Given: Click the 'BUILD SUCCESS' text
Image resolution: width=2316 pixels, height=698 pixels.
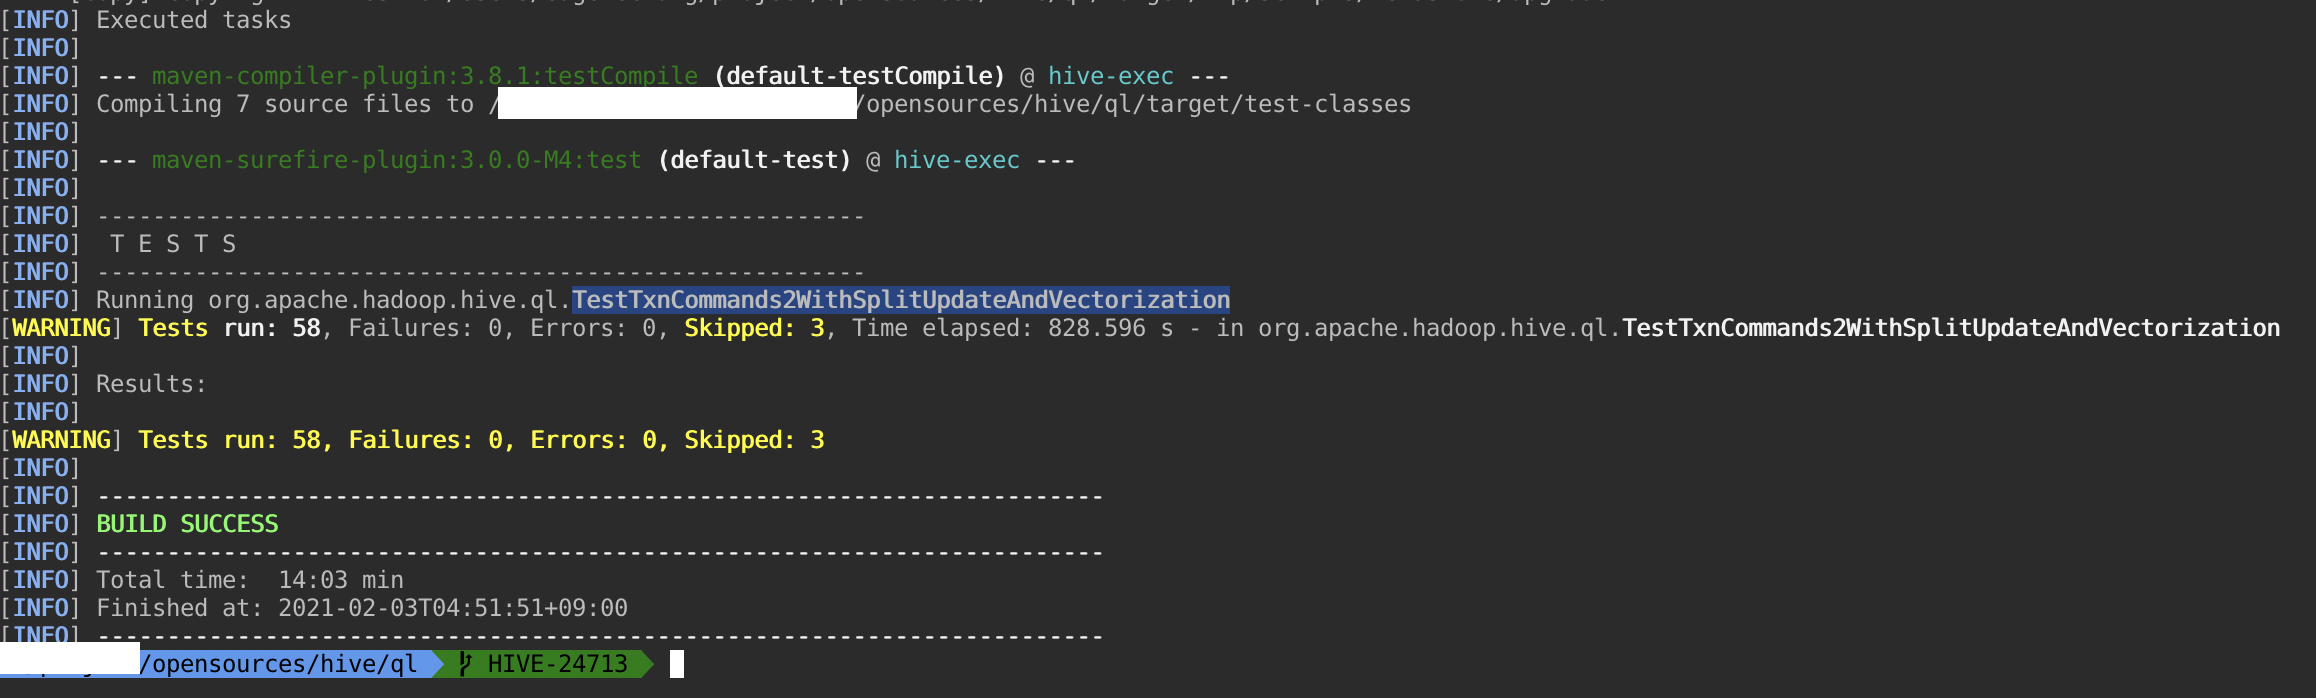Looking at the screenshot, I should click(187, 524).
